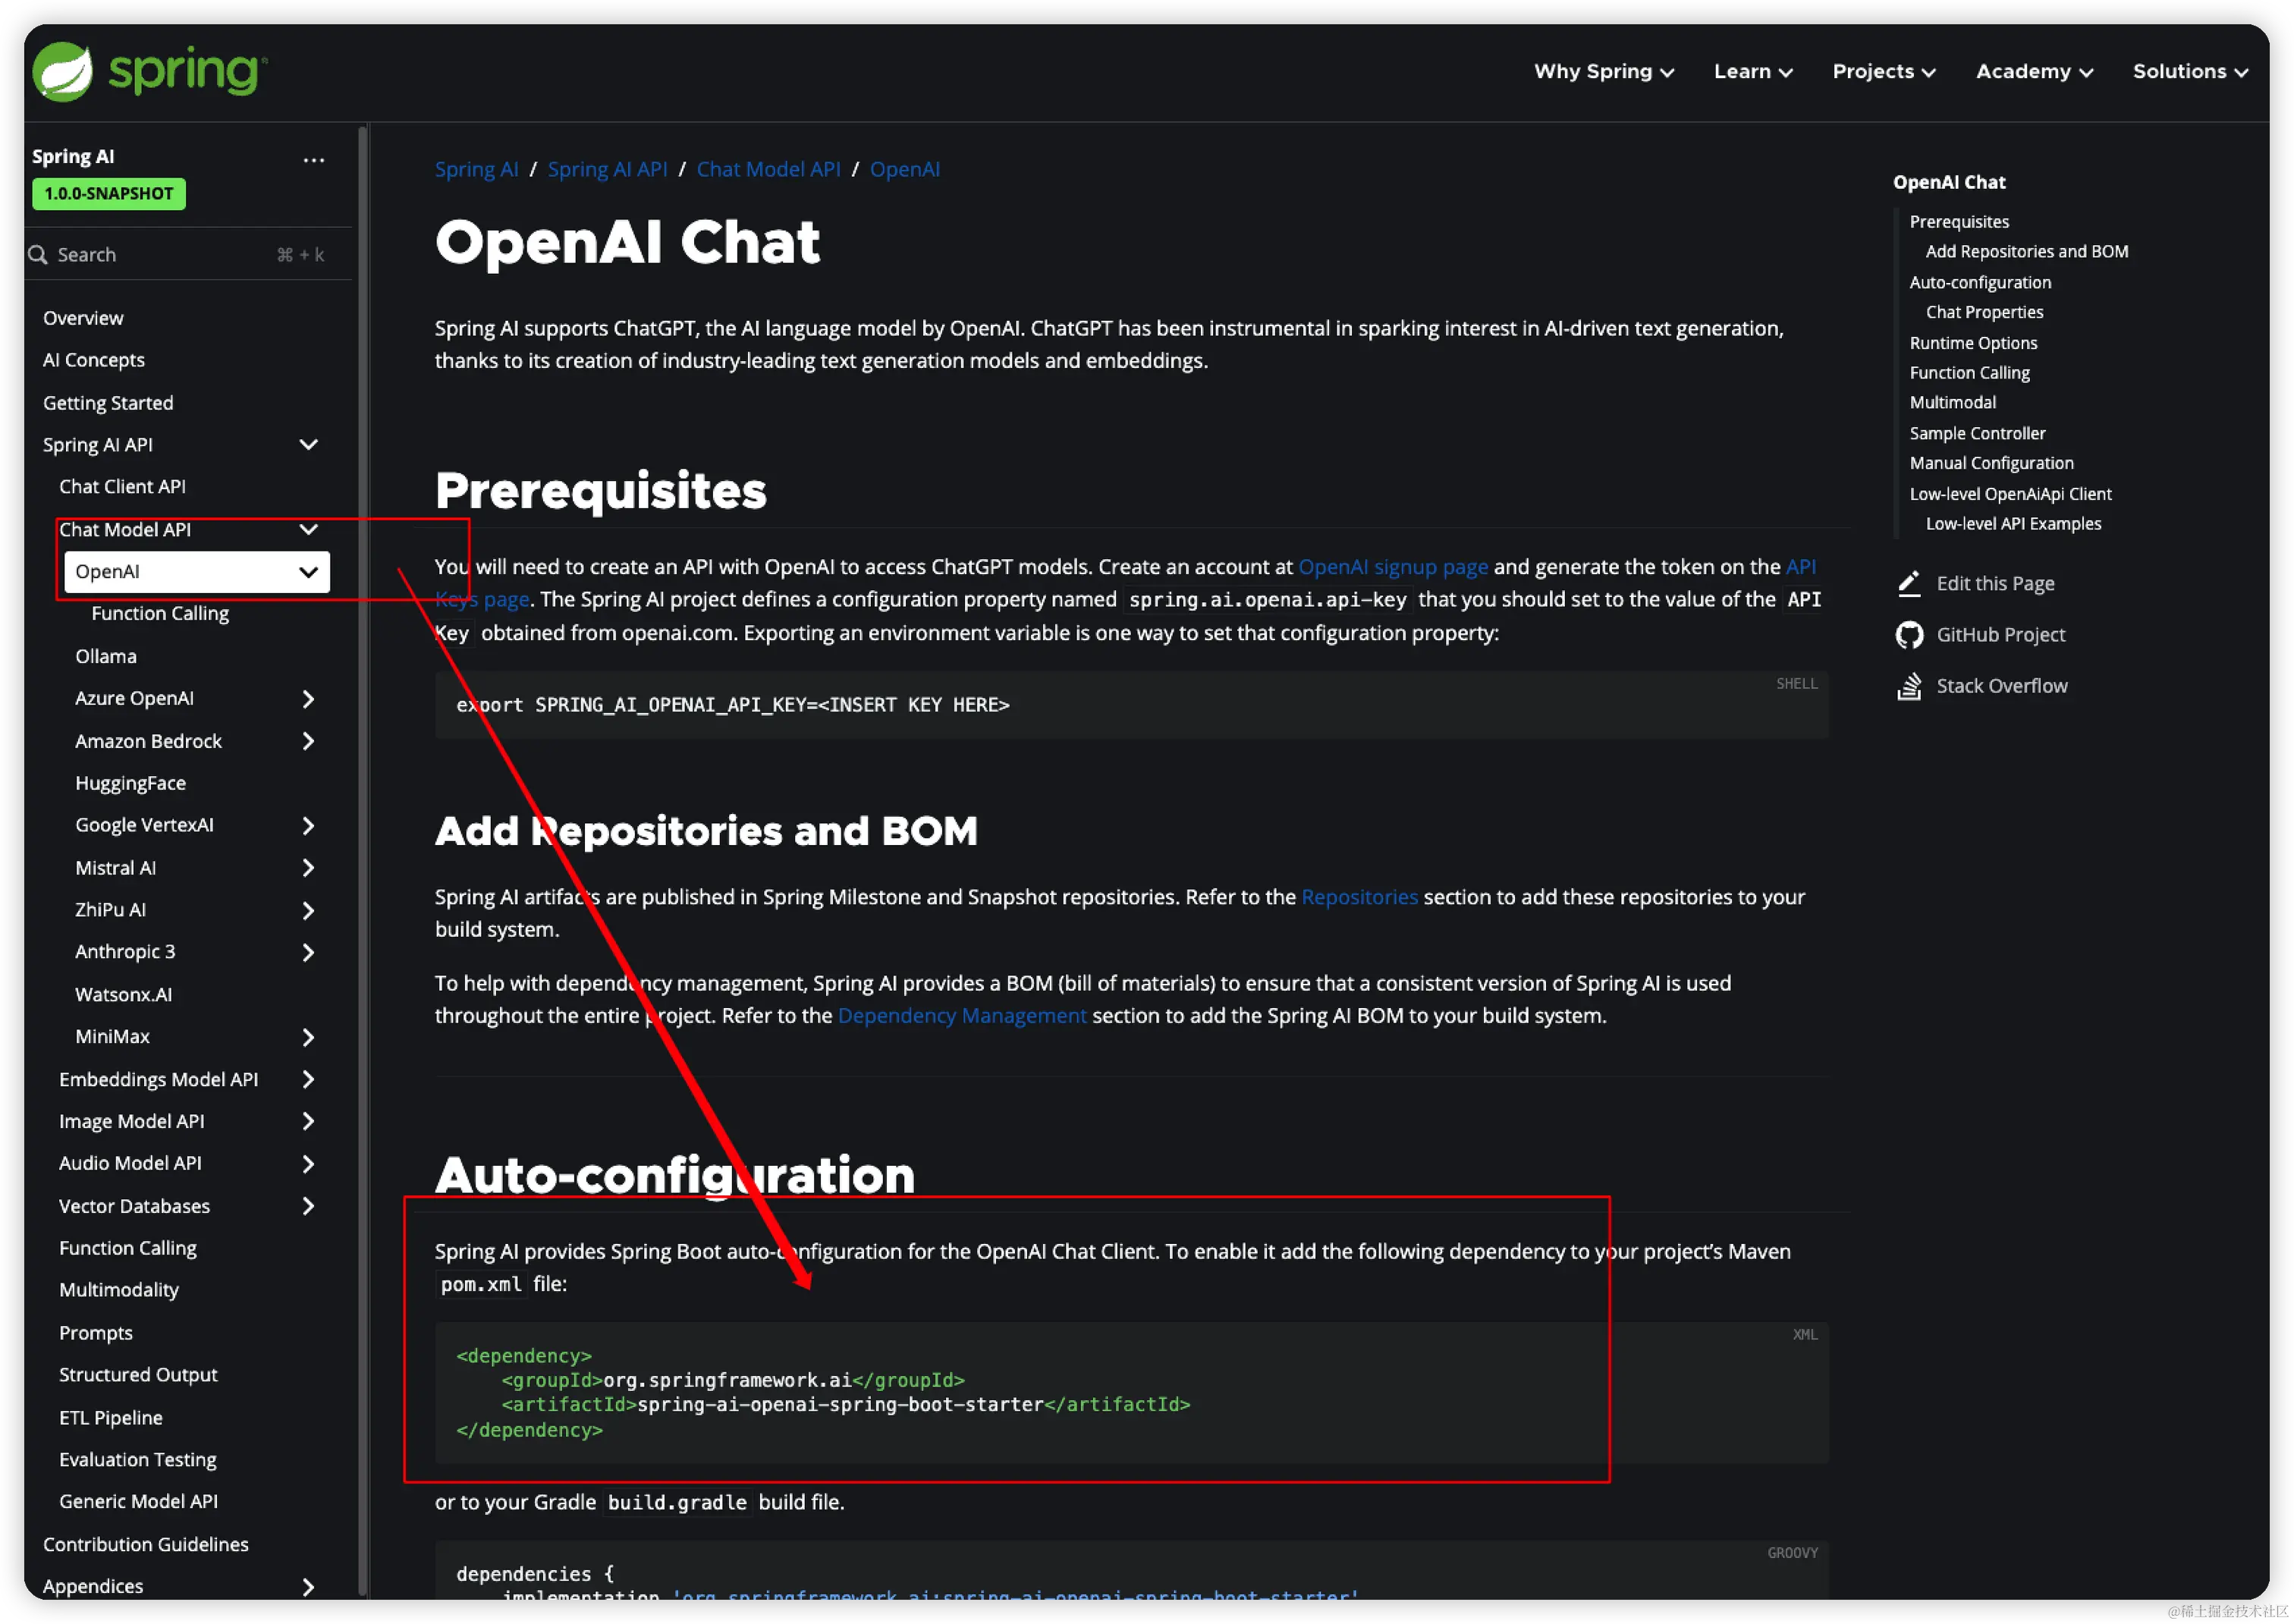Expand the Image Model API chevron

point(308,1122)
